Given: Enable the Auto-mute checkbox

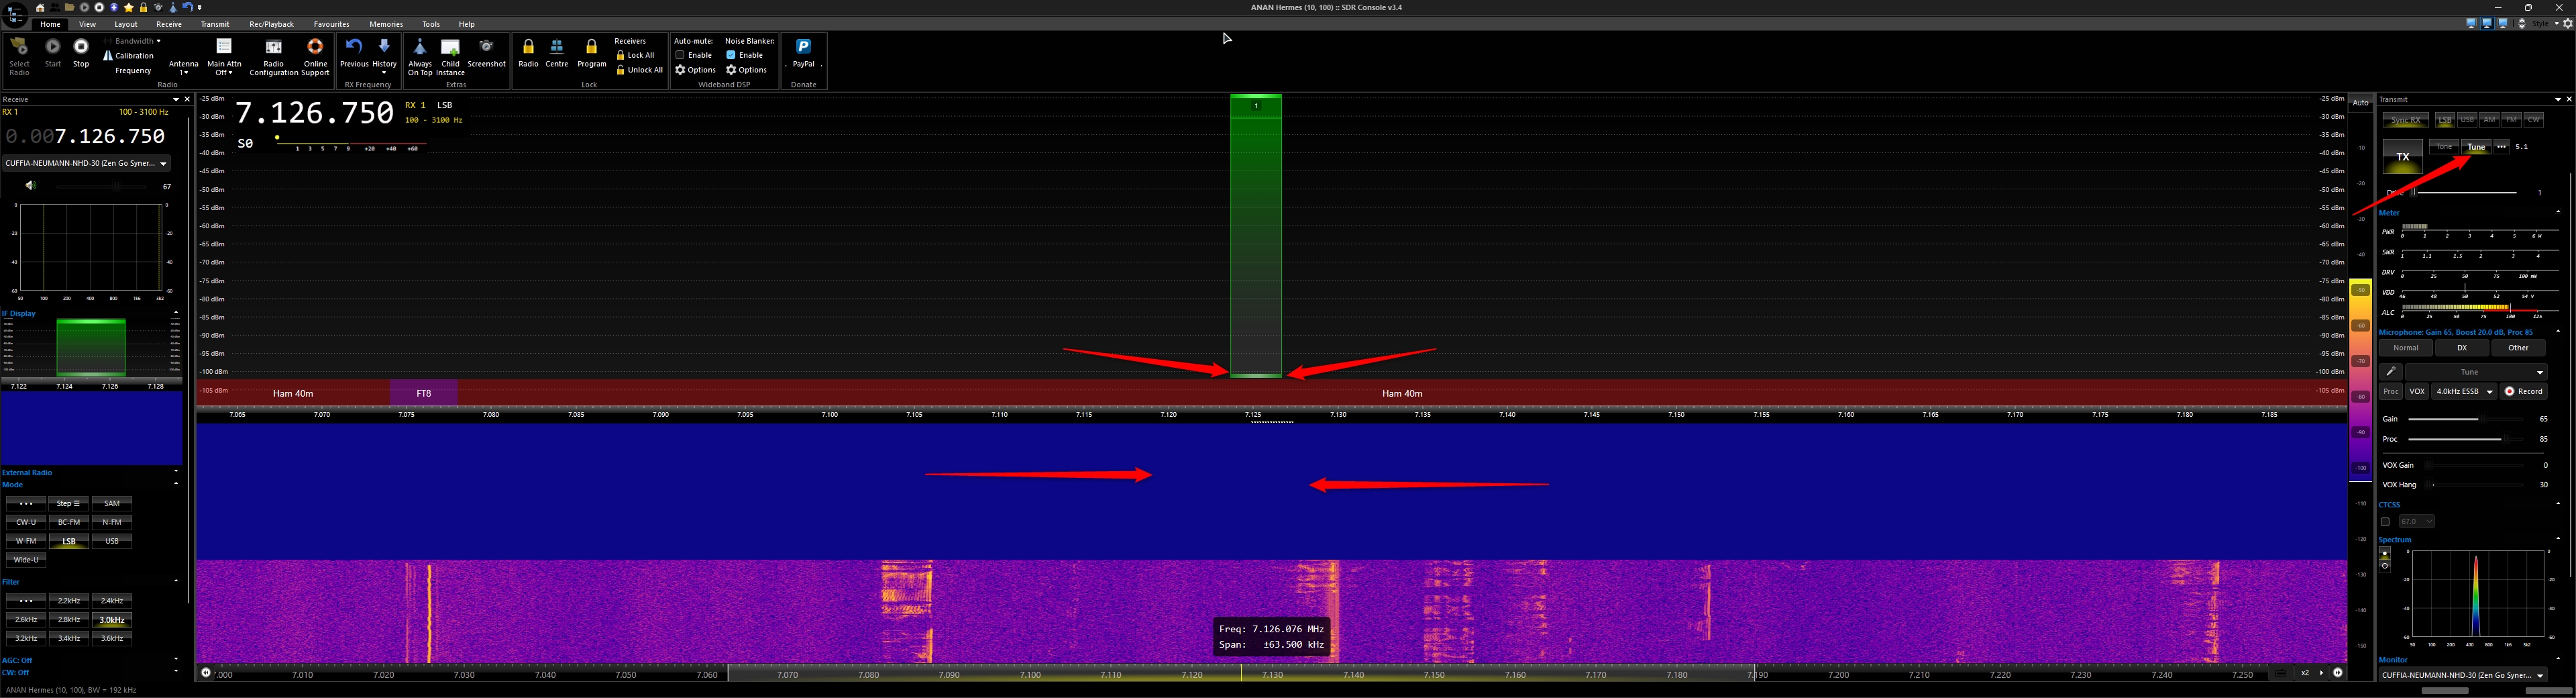Looking at the screenshot, I should [680, 55].
